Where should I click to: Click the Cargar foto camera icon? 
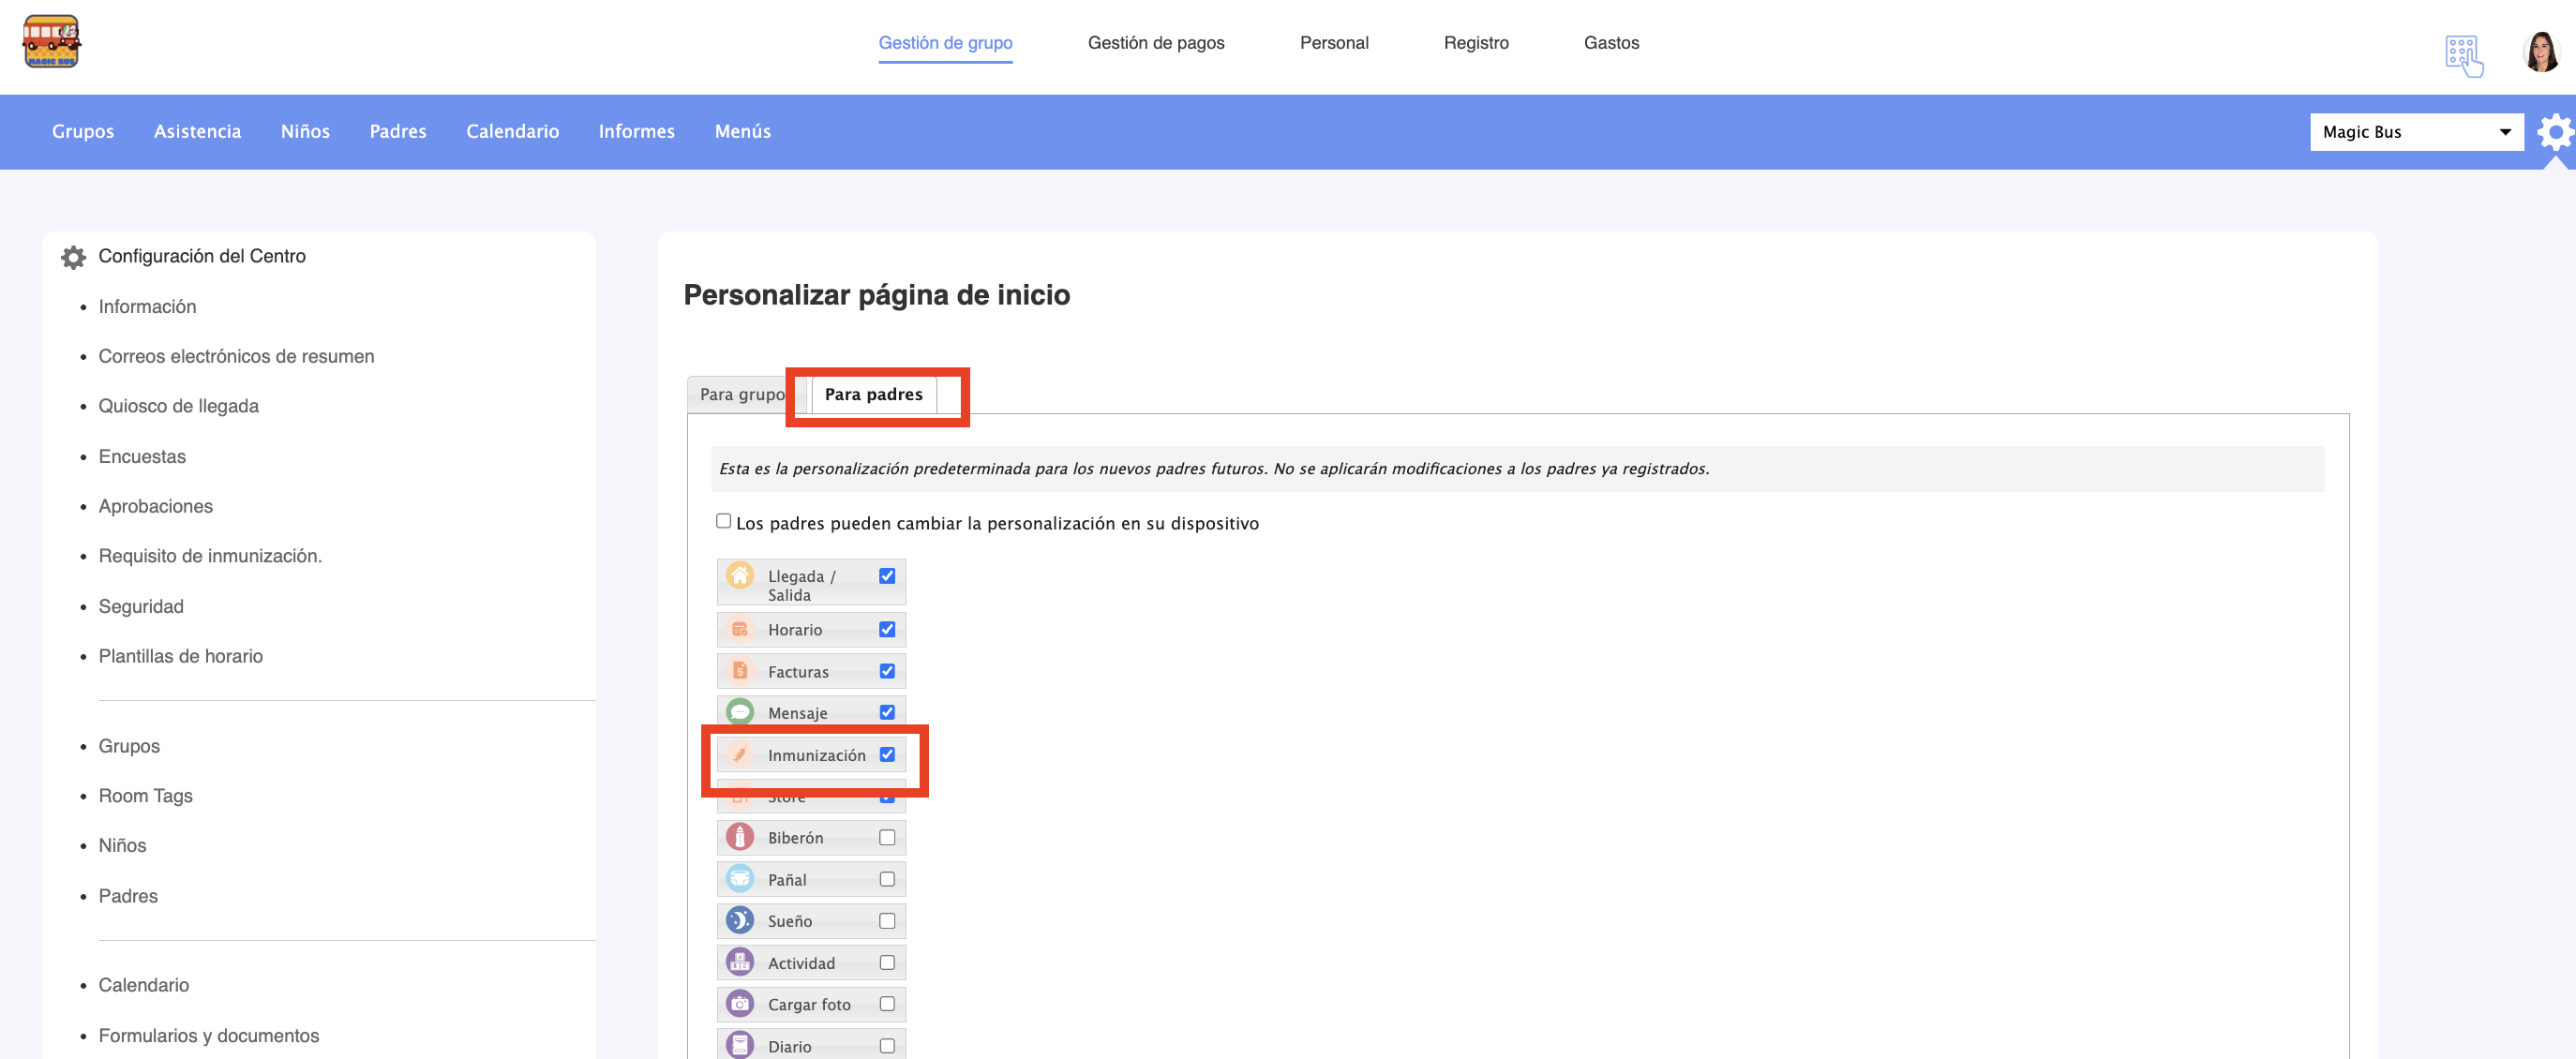pyautogui.click(x=740, y=1003)
